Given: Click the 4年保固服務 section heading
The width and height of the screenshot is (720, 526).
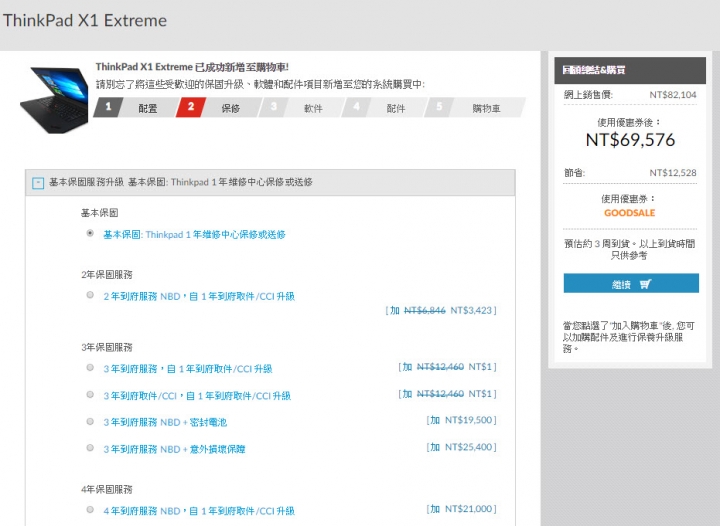Looking at the screenshot, I should pyautogui.click(x=107, y=490).
